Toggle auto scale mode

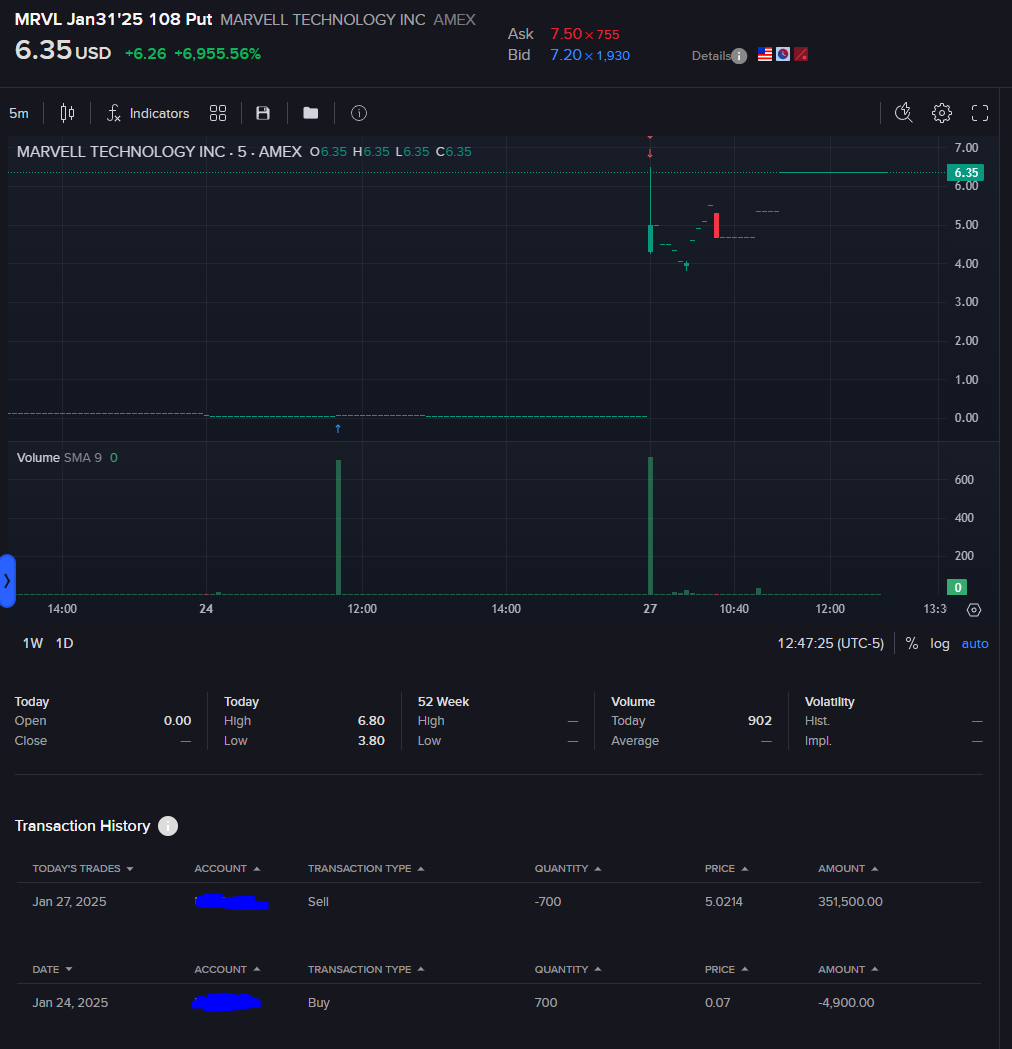point(975,643)
